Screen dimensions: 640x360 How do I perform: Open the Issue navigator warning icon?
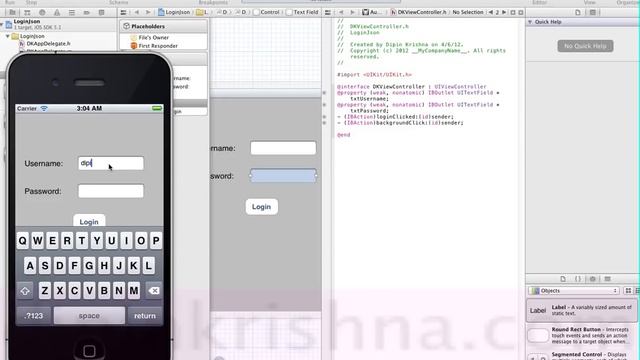(x=57, y=12)
